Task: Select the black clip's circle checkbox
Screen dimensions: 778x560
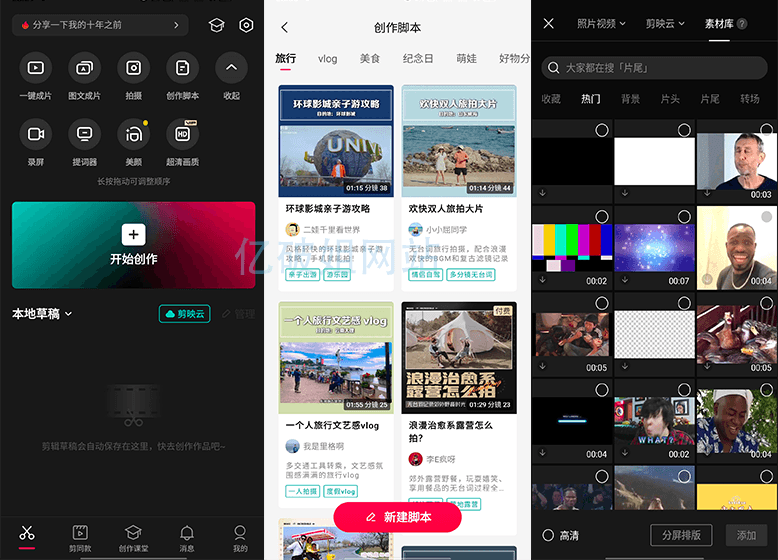Action: [x=602, y=130]
